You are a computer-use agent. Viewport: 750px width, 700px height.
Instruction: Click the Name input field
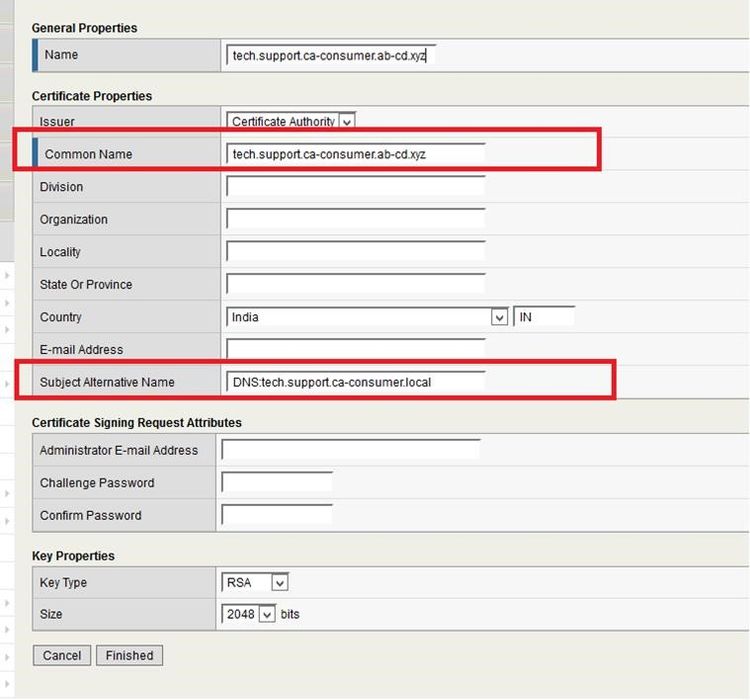click(331, 56)
